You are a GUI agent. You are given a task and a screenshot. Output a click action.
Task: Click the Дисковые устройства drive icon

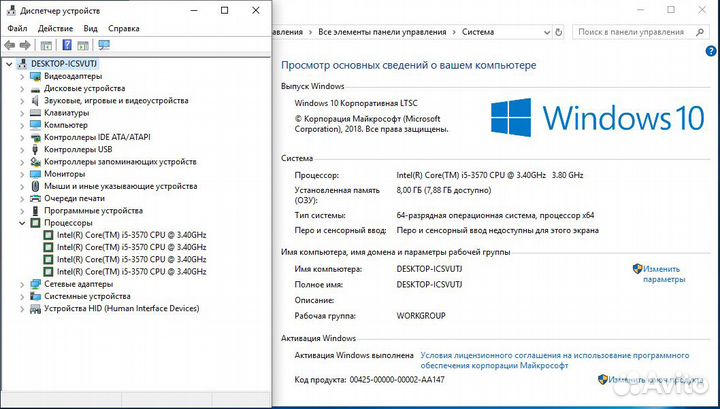coord(35,89)
